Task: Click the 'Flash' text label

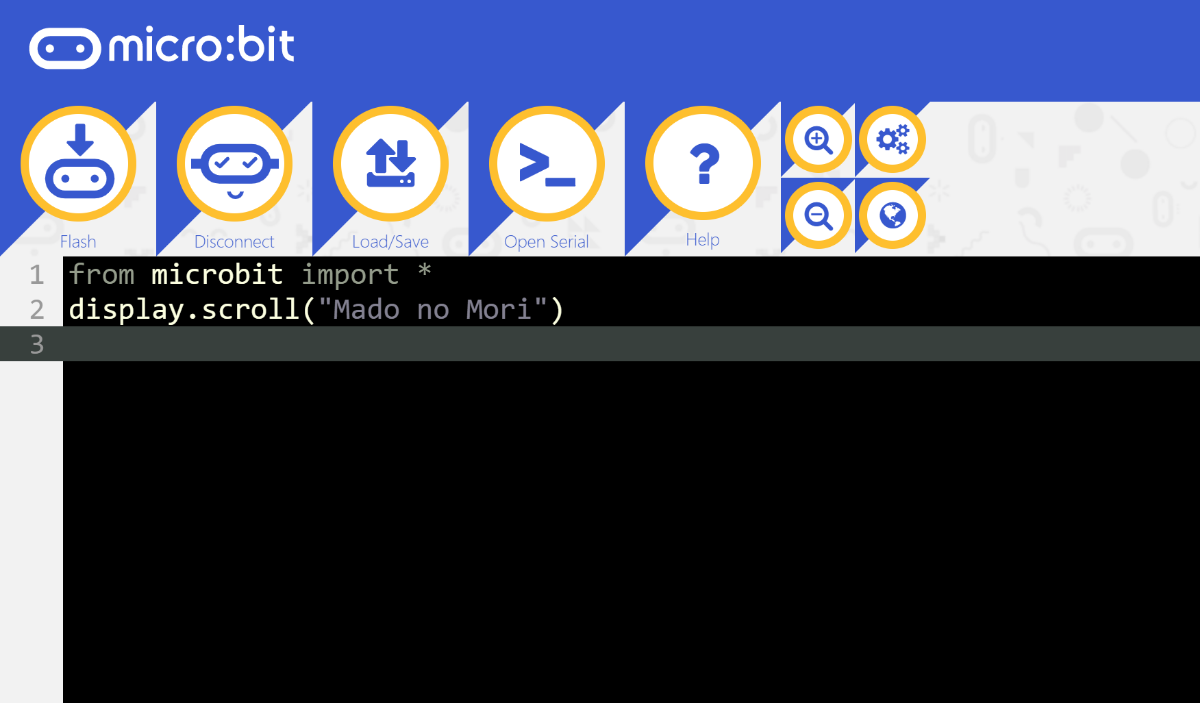Action: (x=78, y=242)
